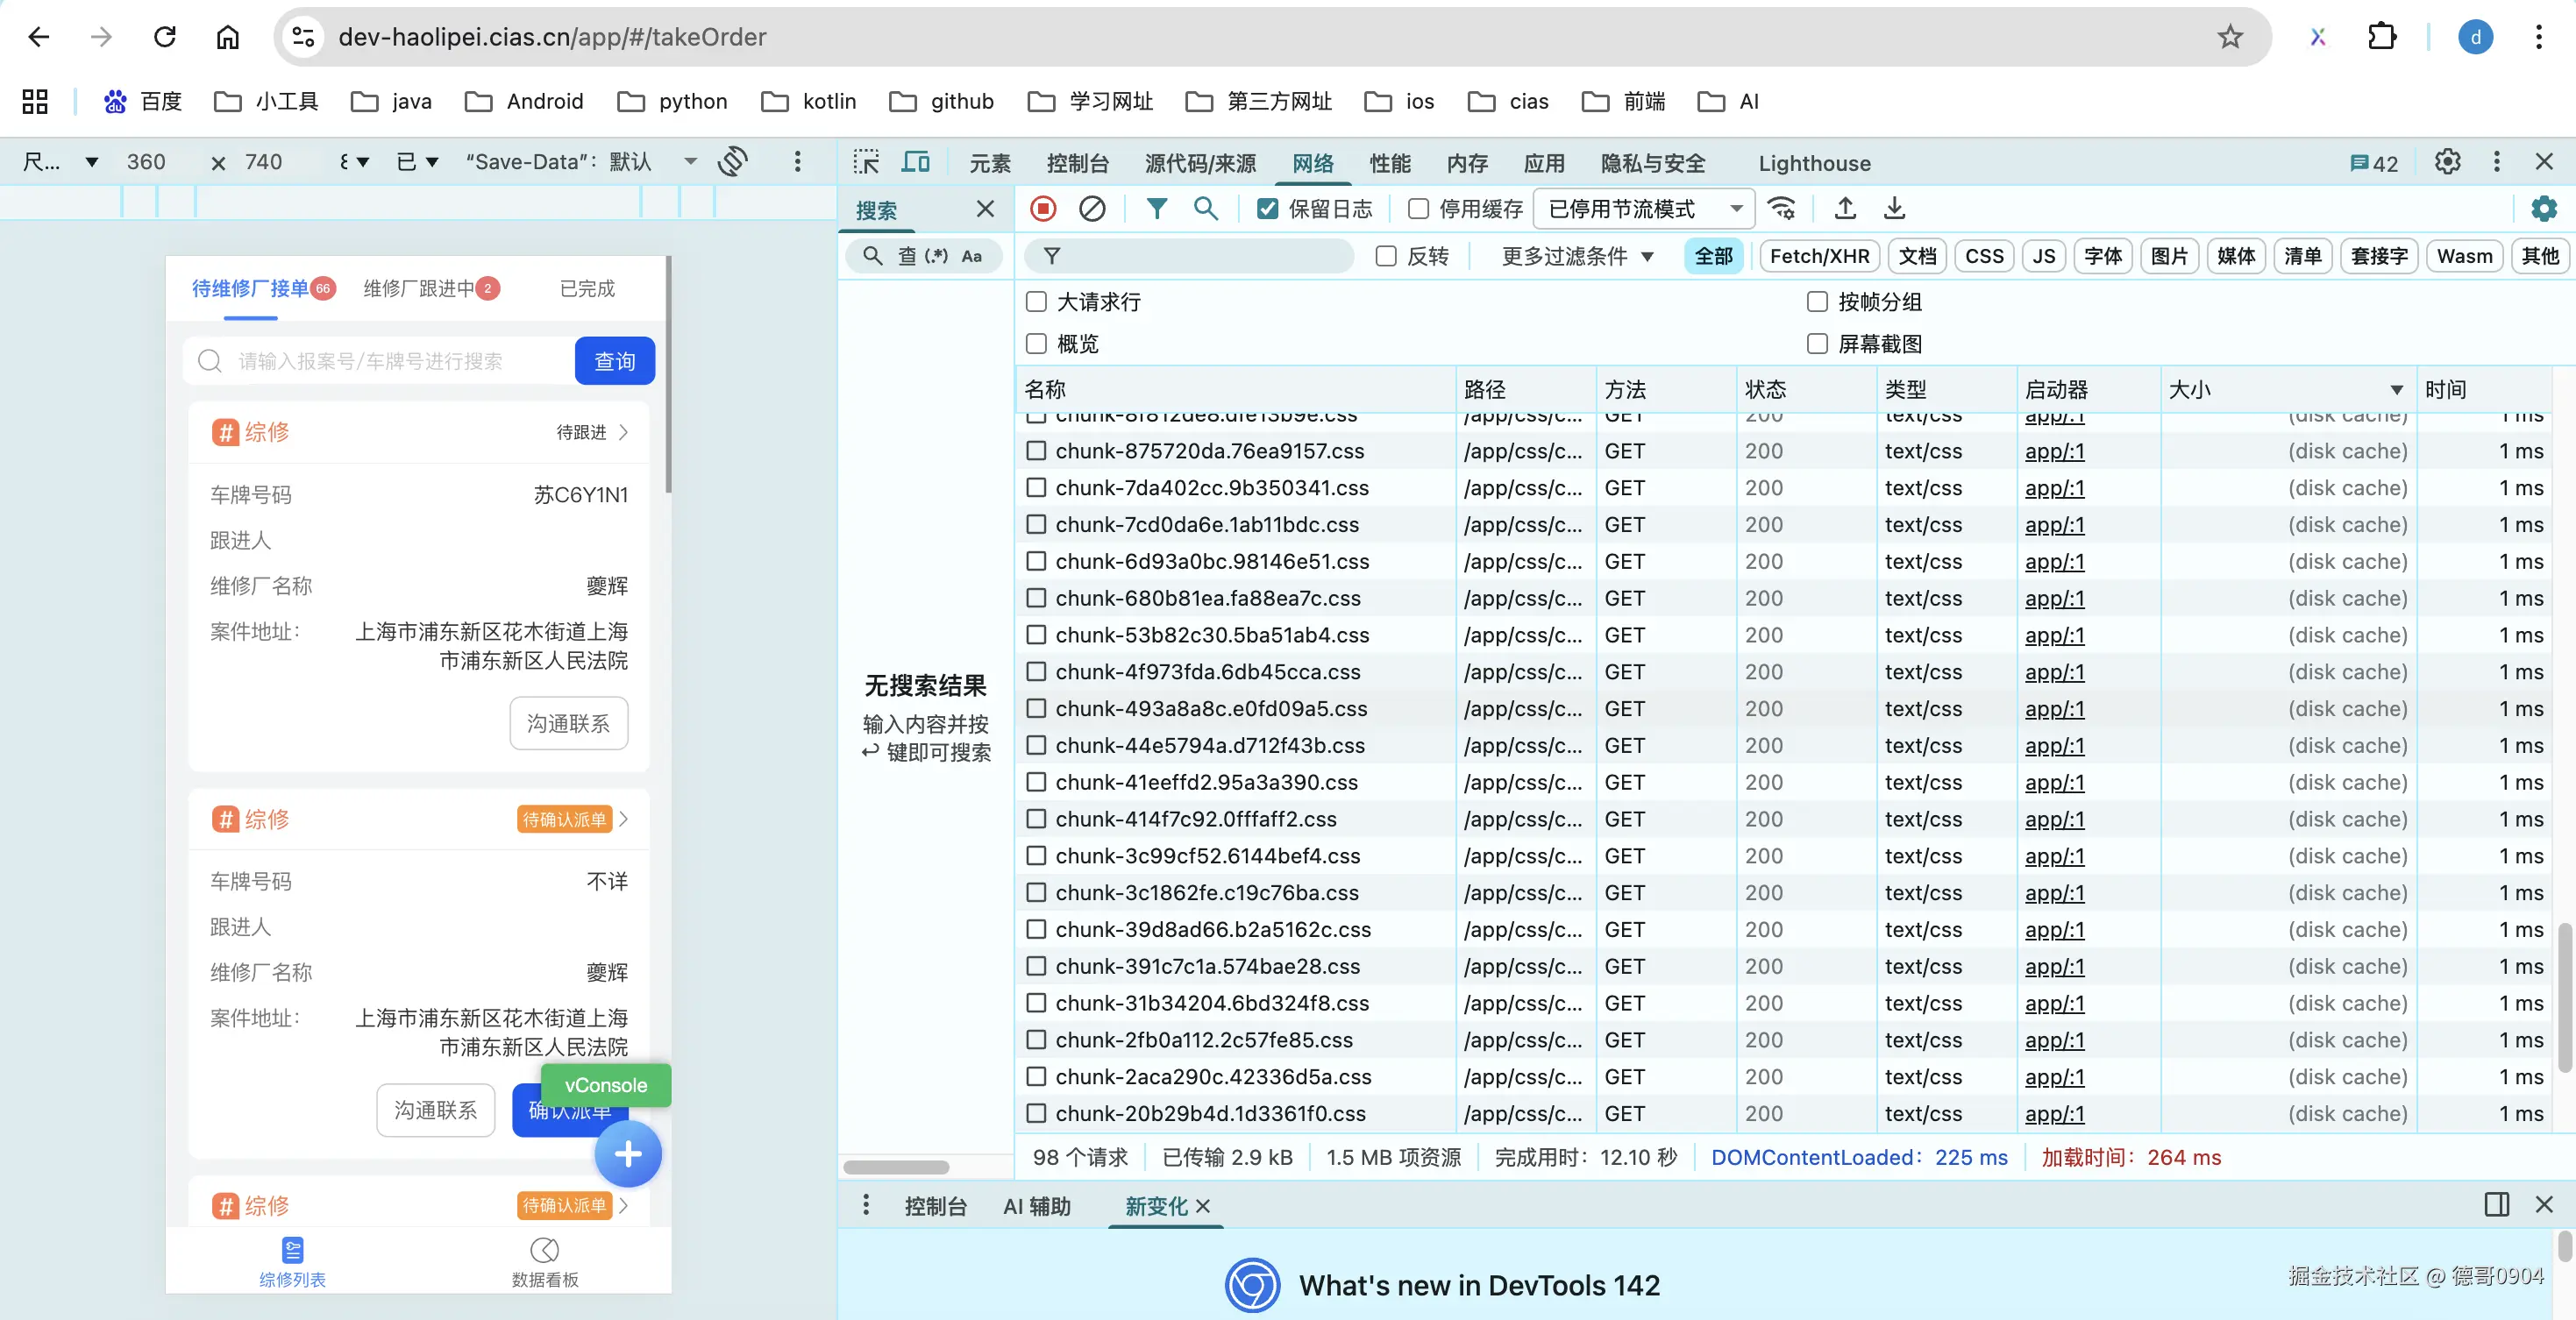Enable the 停用缓存 checkbox
This screenshot has width=2576, height=1320.
1418,208
